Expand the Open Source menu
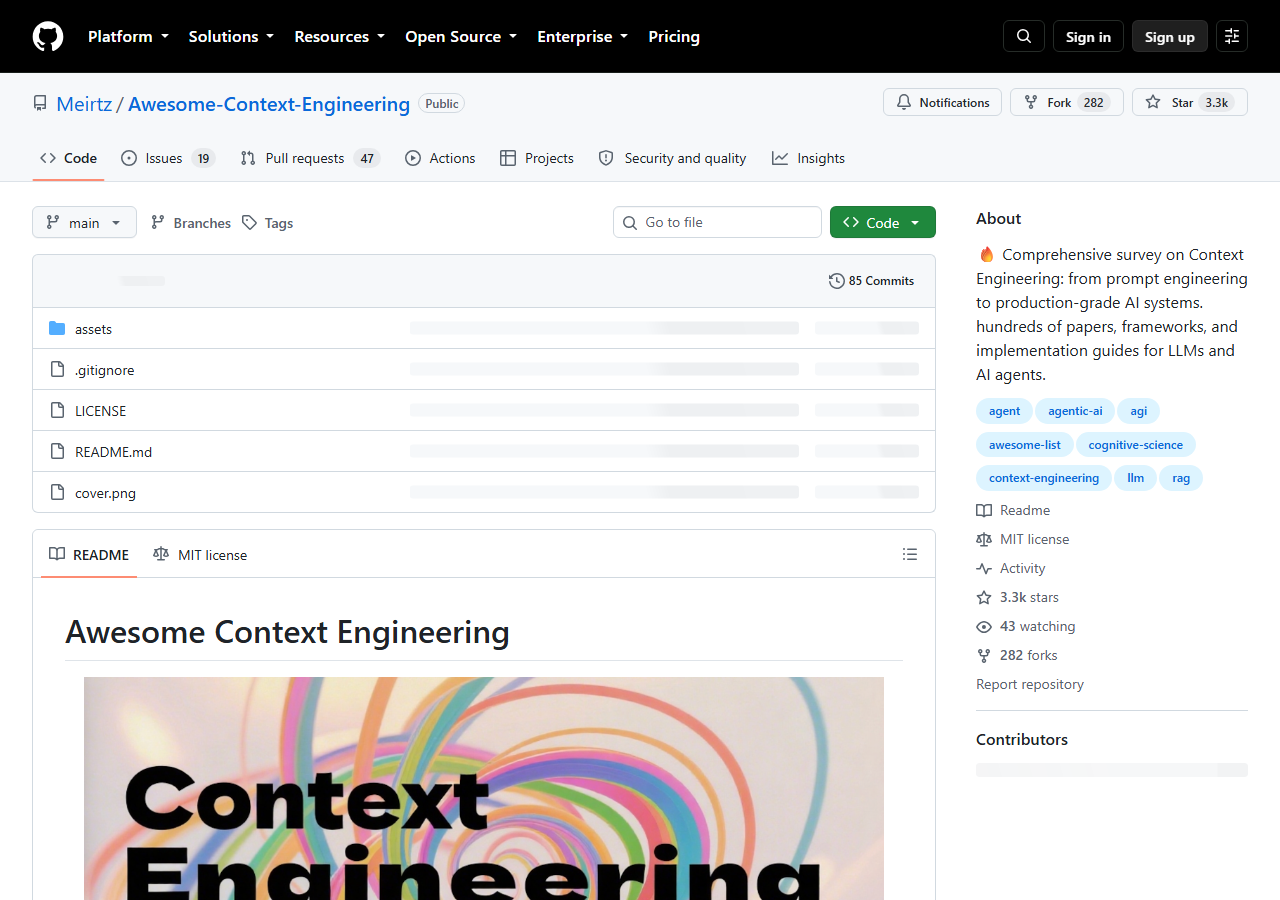The height and width of the screenshot is (900, 1280). tap(461, 36)
